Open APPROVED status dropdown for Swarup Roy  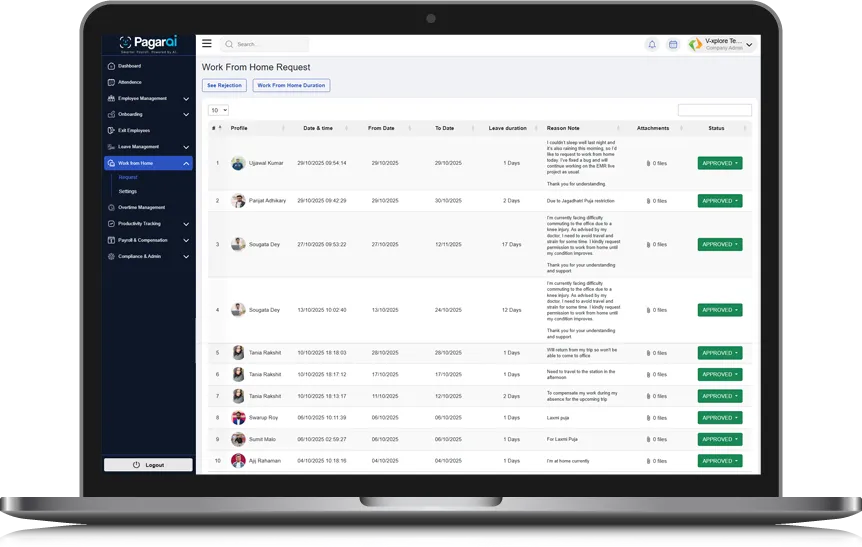pyautogui.click(x=720, y=418)
